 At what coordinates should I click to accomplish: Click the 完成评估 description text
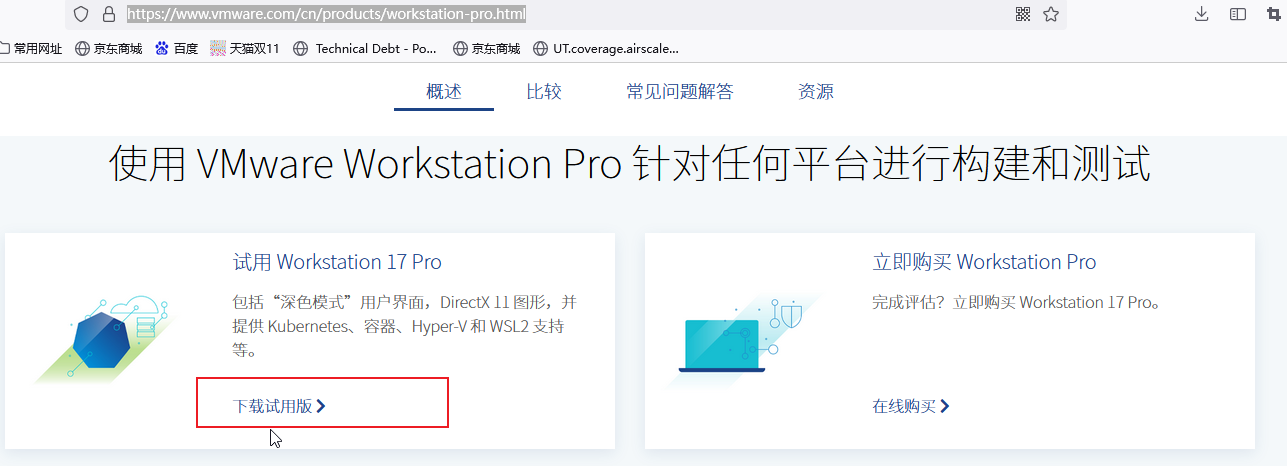pos(1017,302)
